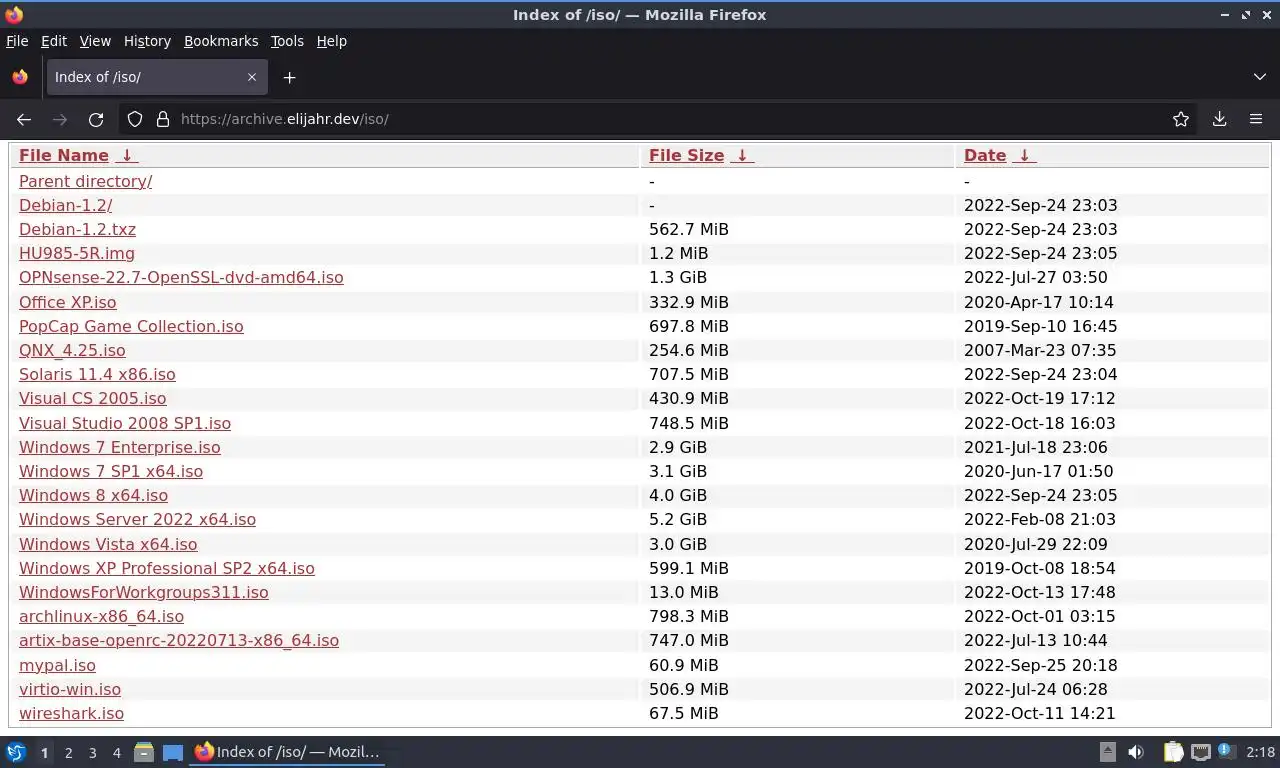
Task: Open the View menu
Action: [95, 41]
